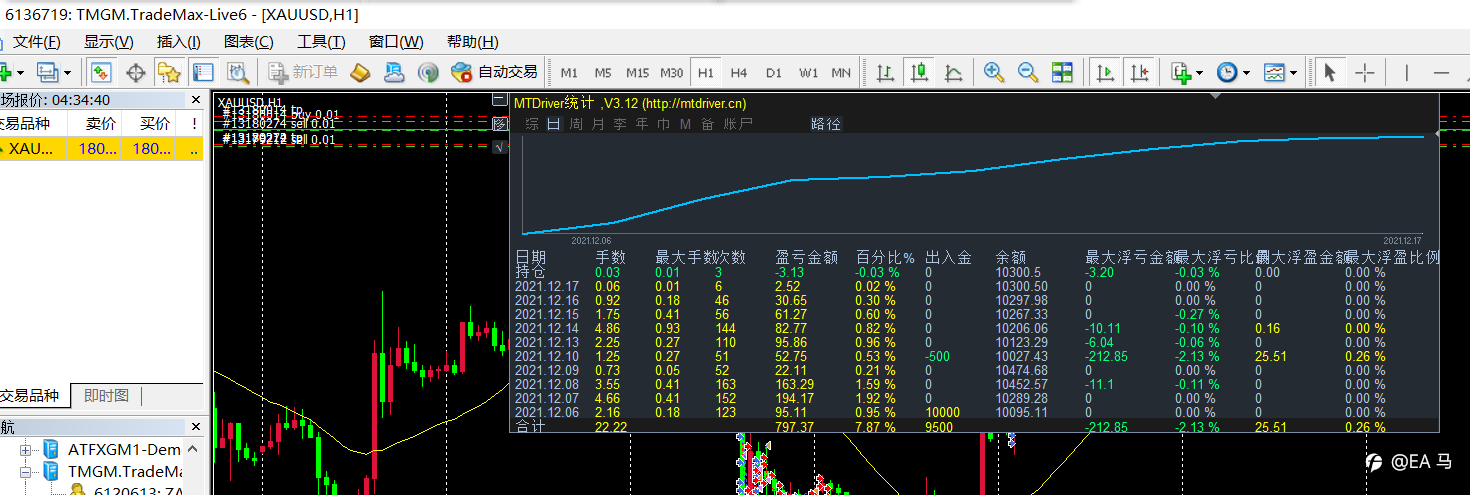Screen dimensions: 1470x495
Task: Open the Strategy Tester magnifier icon
Action: coord(237,72)
